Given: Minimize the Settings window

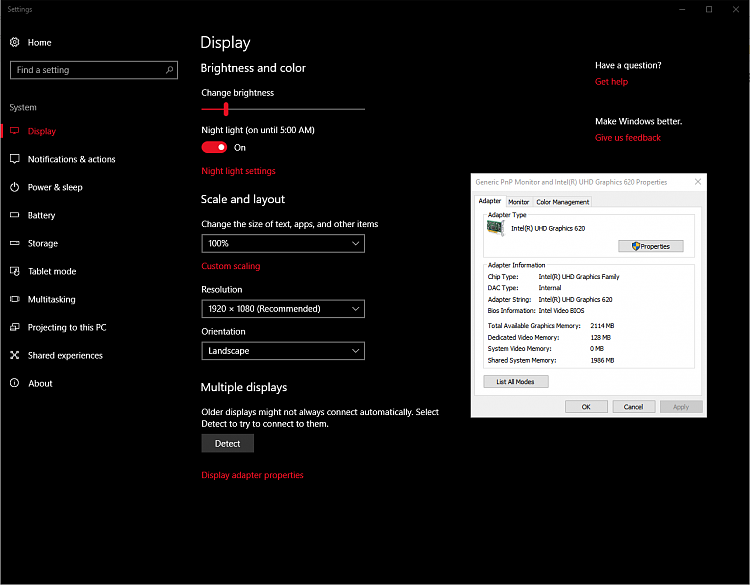Looking at the screenshot, I should (x=682, y=9).
